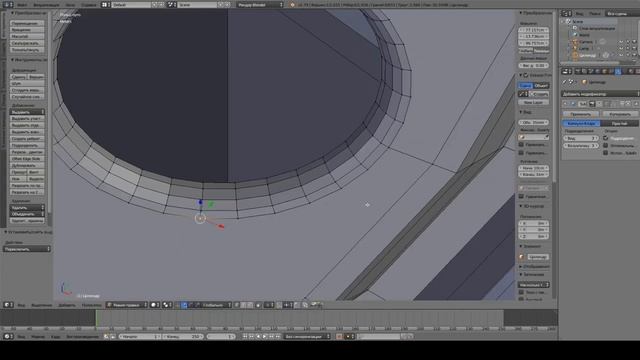Jump to last frame in timeline
This screenshot has width=640, height=360.
278,336
